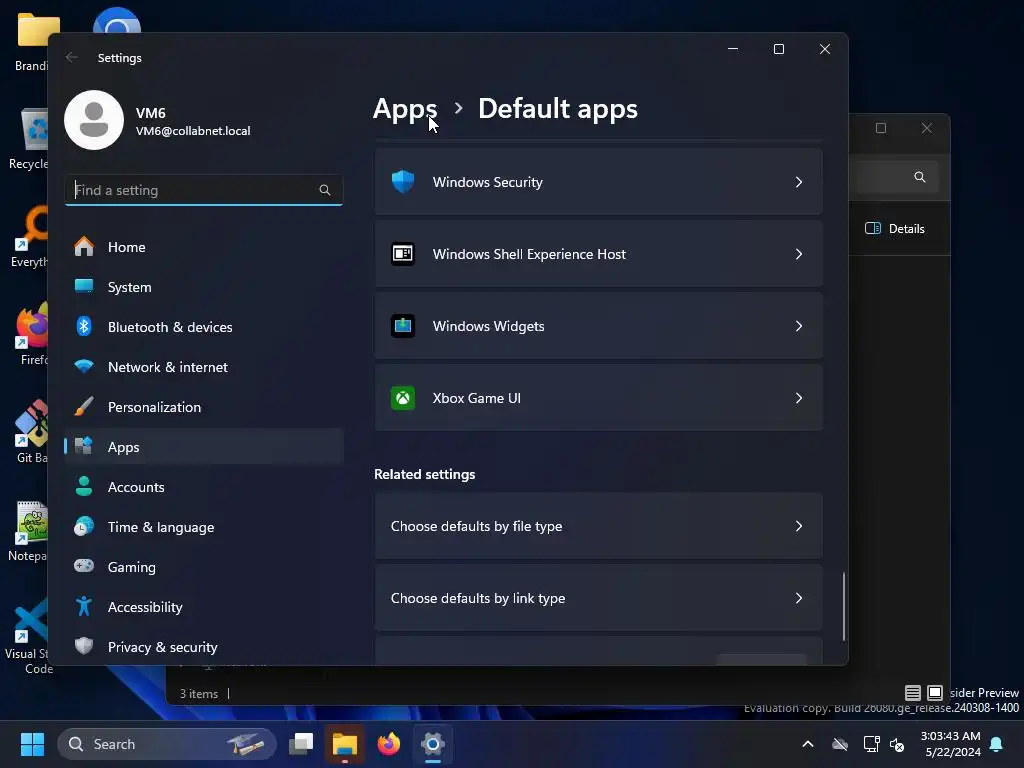Launch Firefox from taskbar
Screen dimensions: 1024x768
[x=389, y=744]
